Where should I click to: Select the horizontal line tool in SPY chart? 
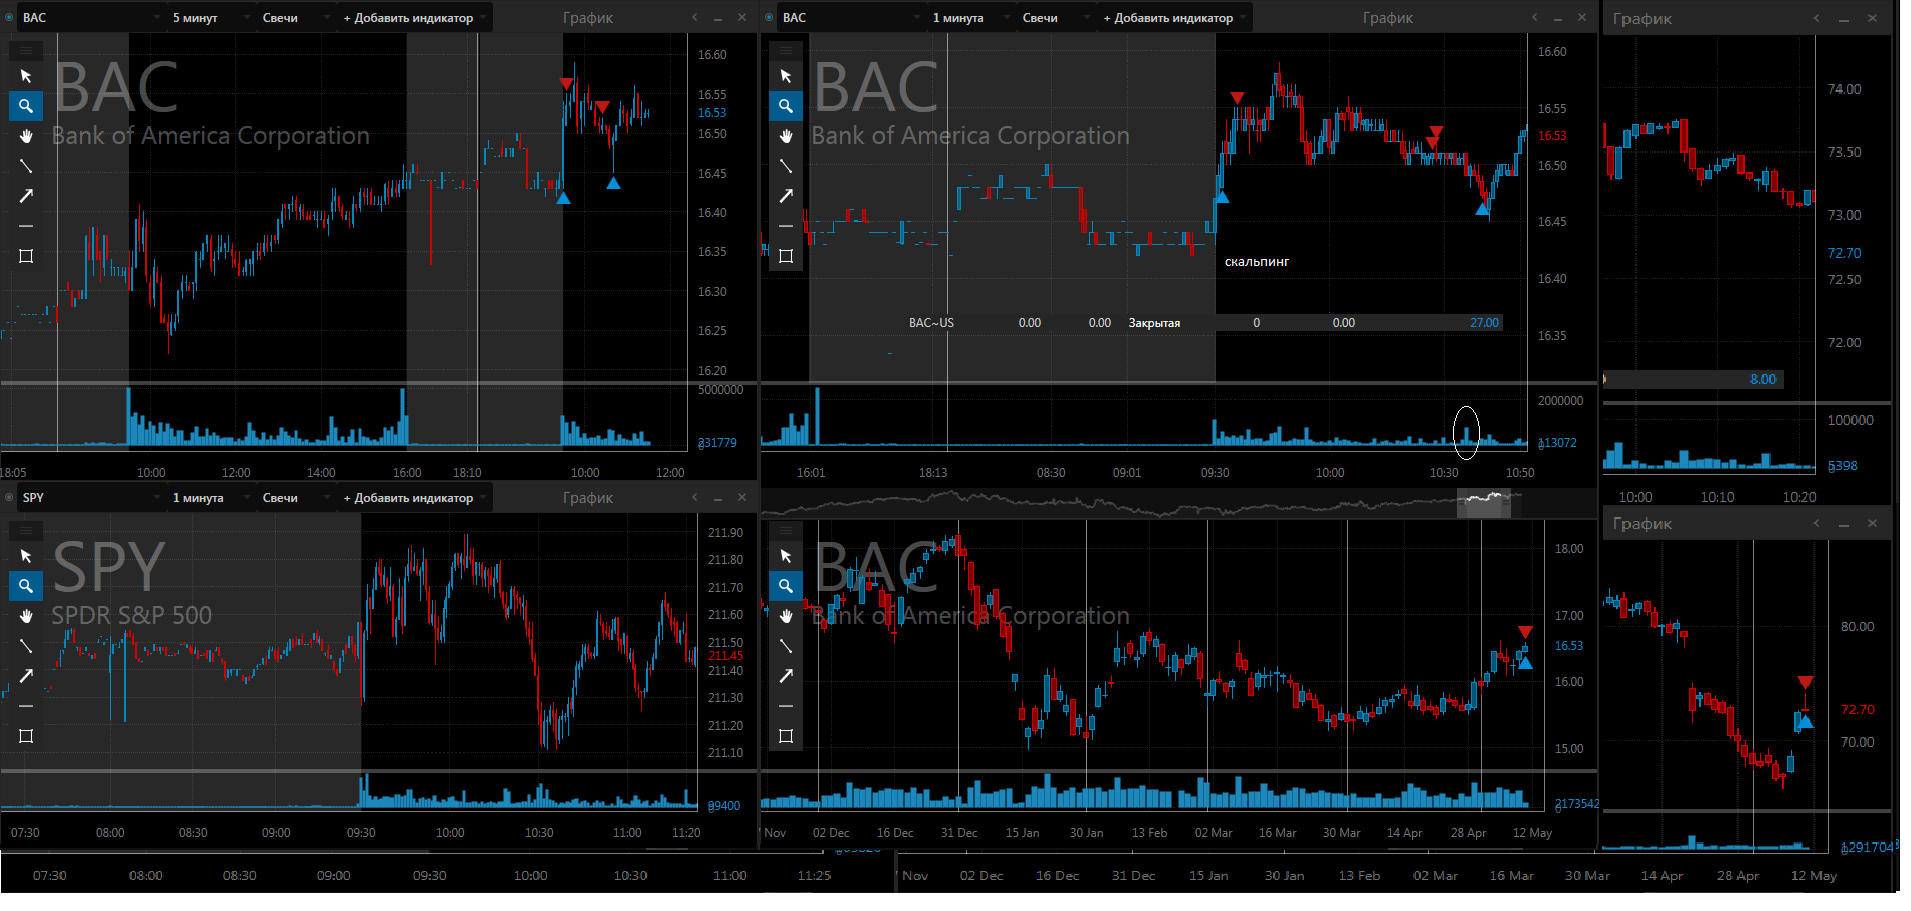(26, 706)
